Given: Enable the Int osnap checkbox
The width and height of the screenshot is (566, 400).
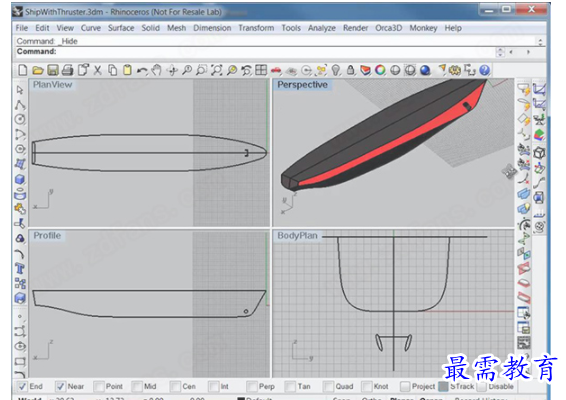Looking at the screenshot, I should (x=213, y=386).
